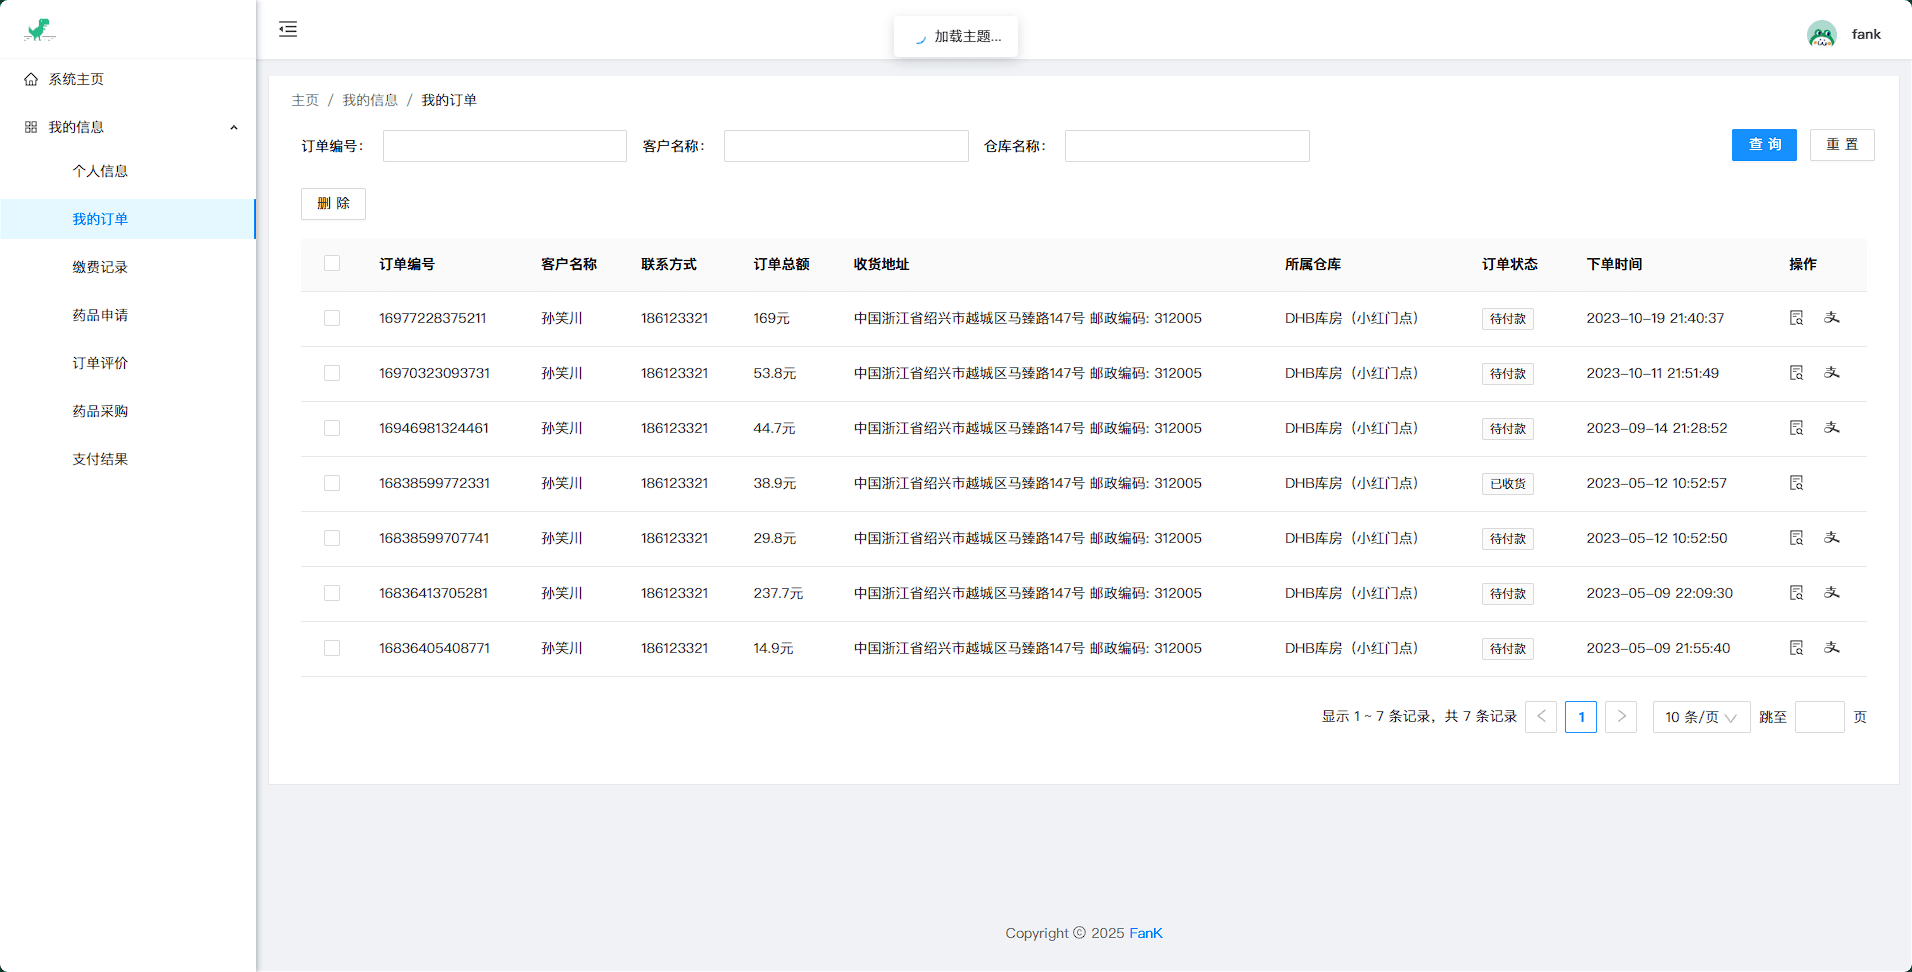Image resolution: width=1912 pixels, height=972 pixels.
Task: Navigate to 药品采购 menu item
Action: (x=100, y=411)
